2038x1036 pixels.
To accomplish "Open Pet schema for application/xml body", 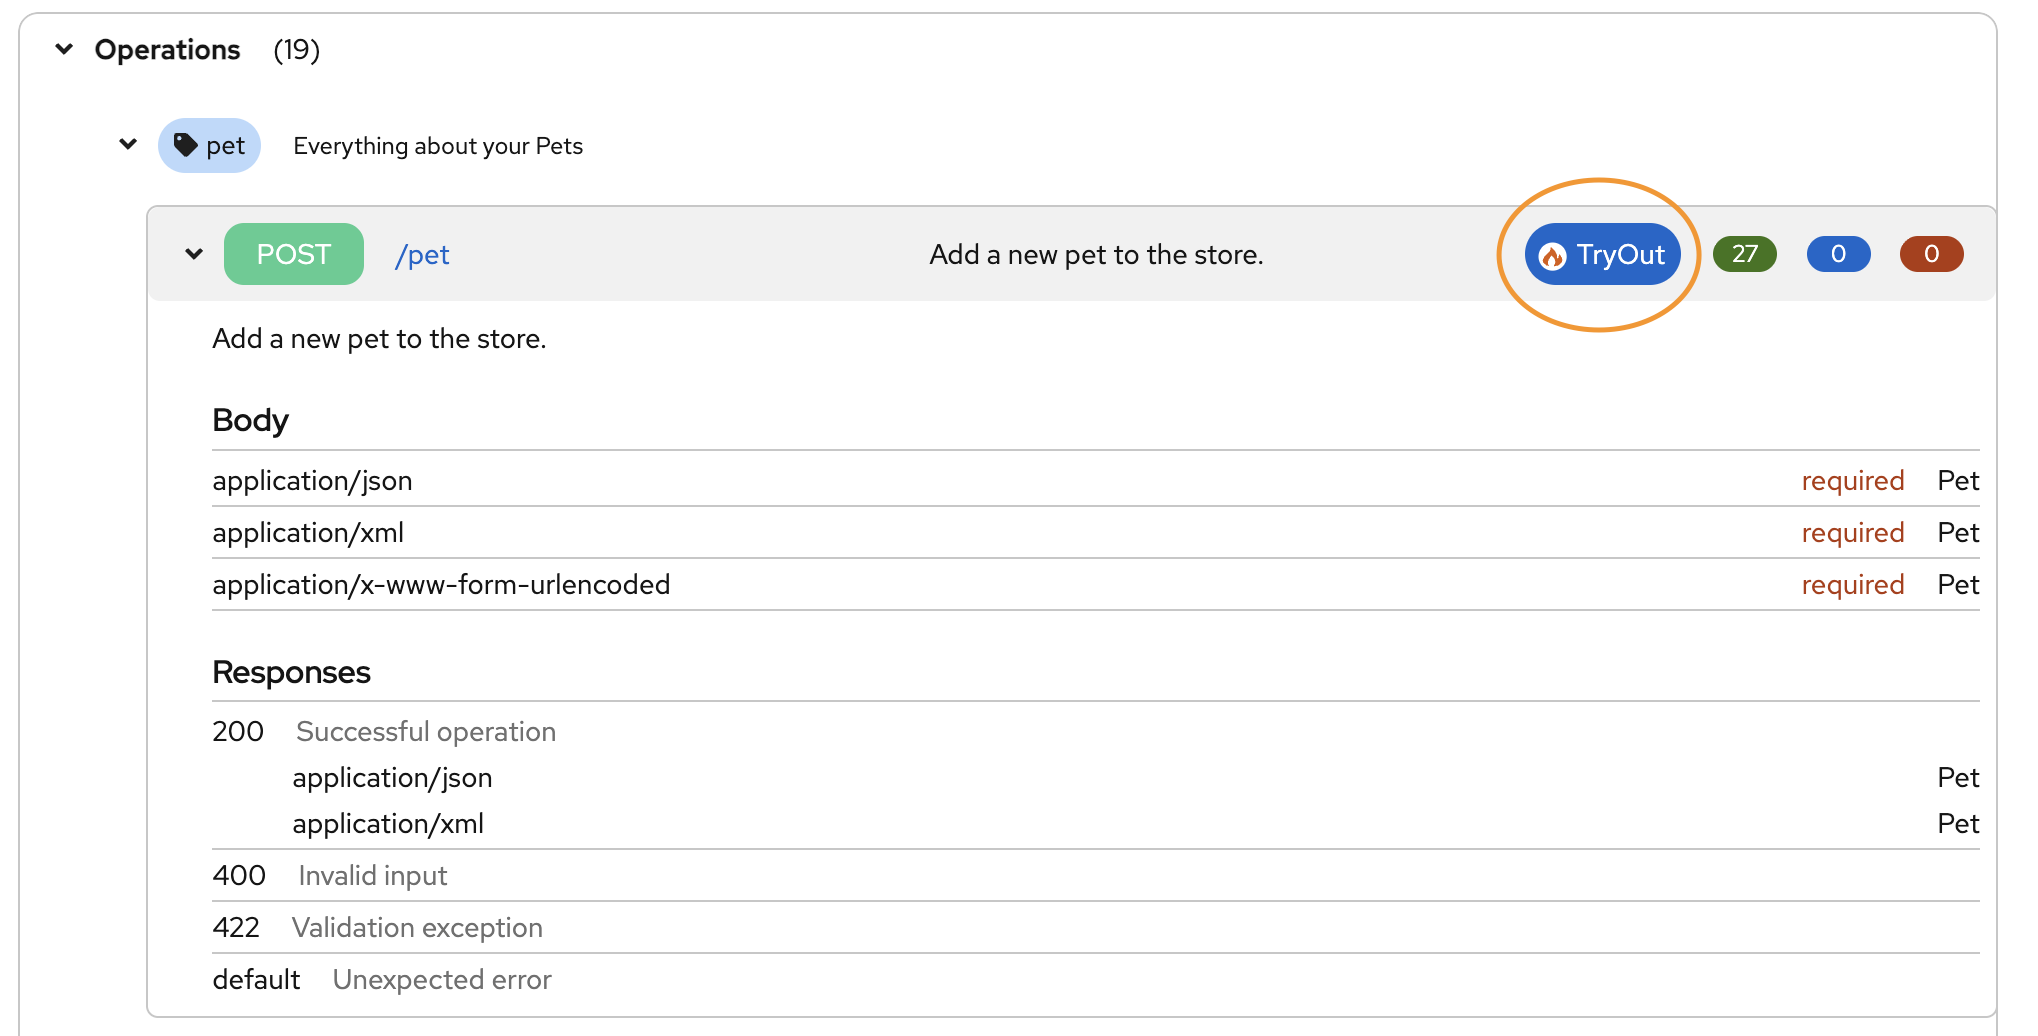I will 1957,533.
